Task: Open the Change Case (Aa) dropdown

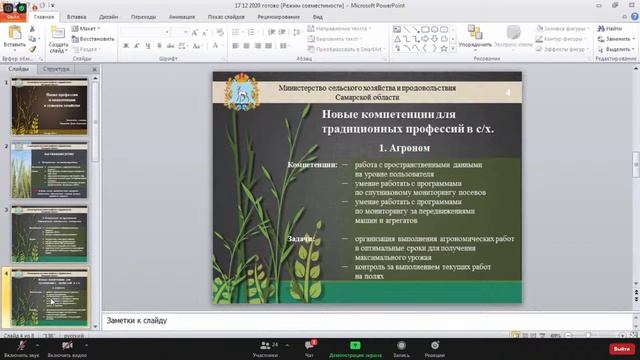Action: (x=197, y=46)
